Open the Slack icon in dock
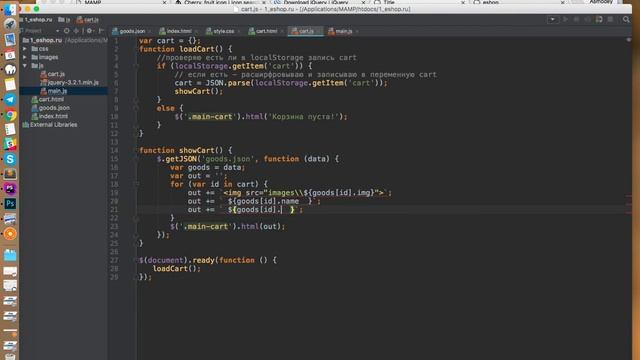This screenshot has height=360, width=640. coord(10,144)
